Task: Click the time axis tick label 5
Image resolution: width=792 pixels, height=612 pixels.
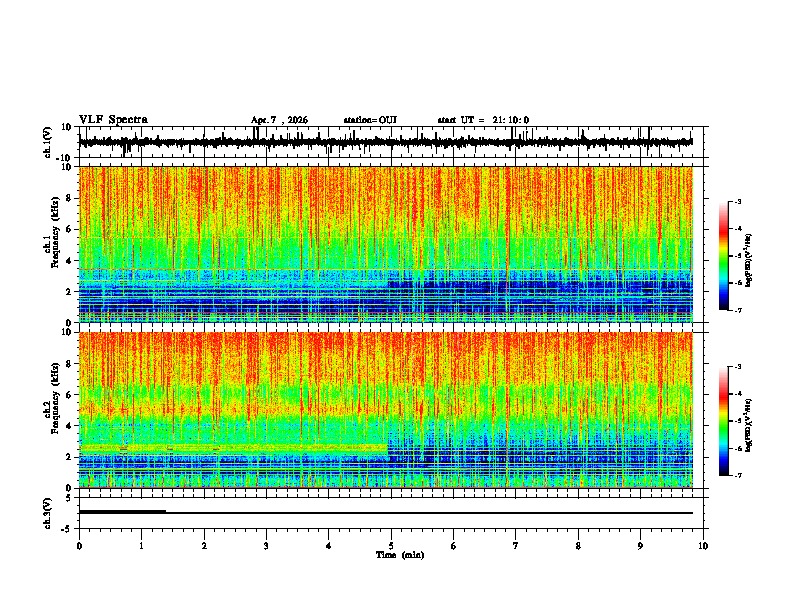Action: pos(391,546)
